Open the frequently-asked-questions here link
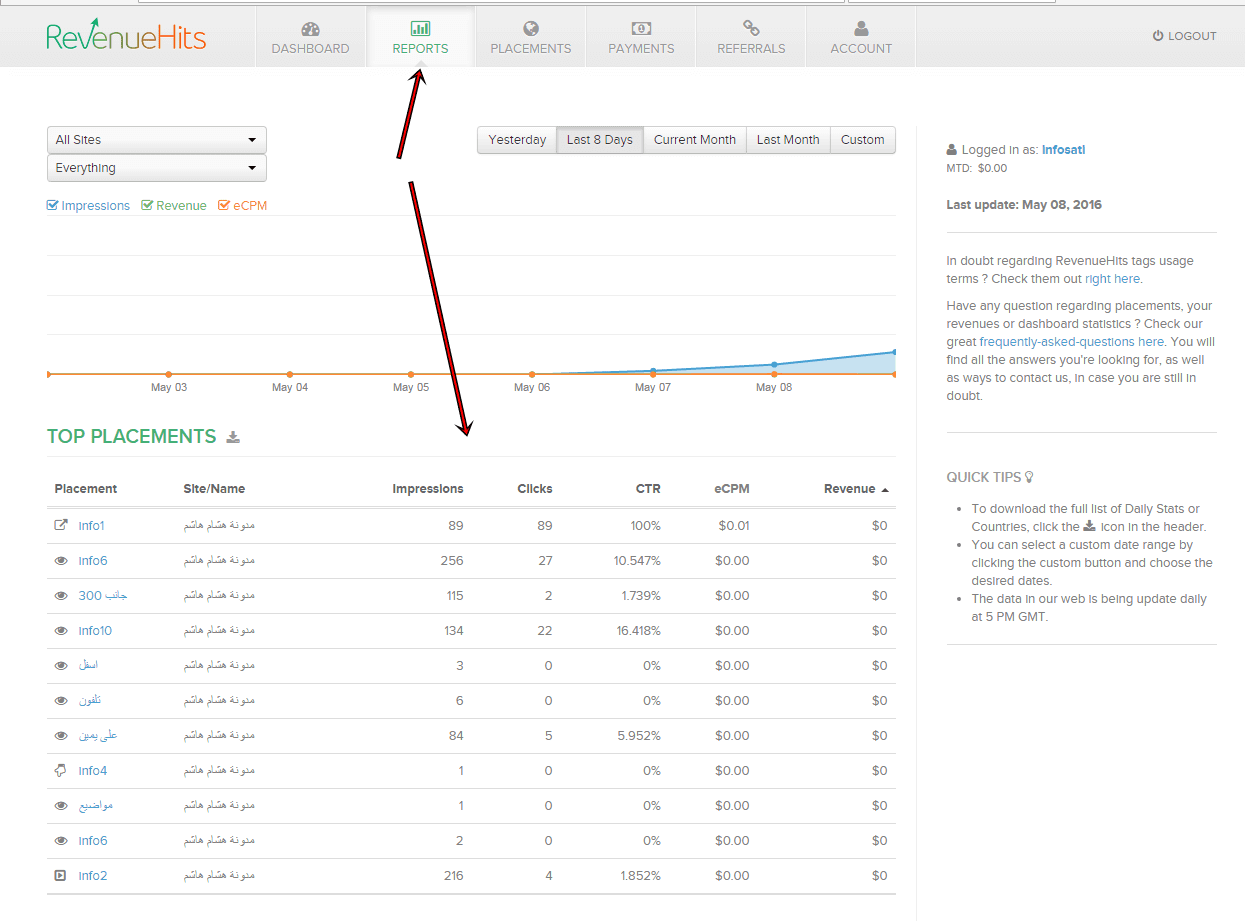1245x921 pixels. coord(1072,342)
